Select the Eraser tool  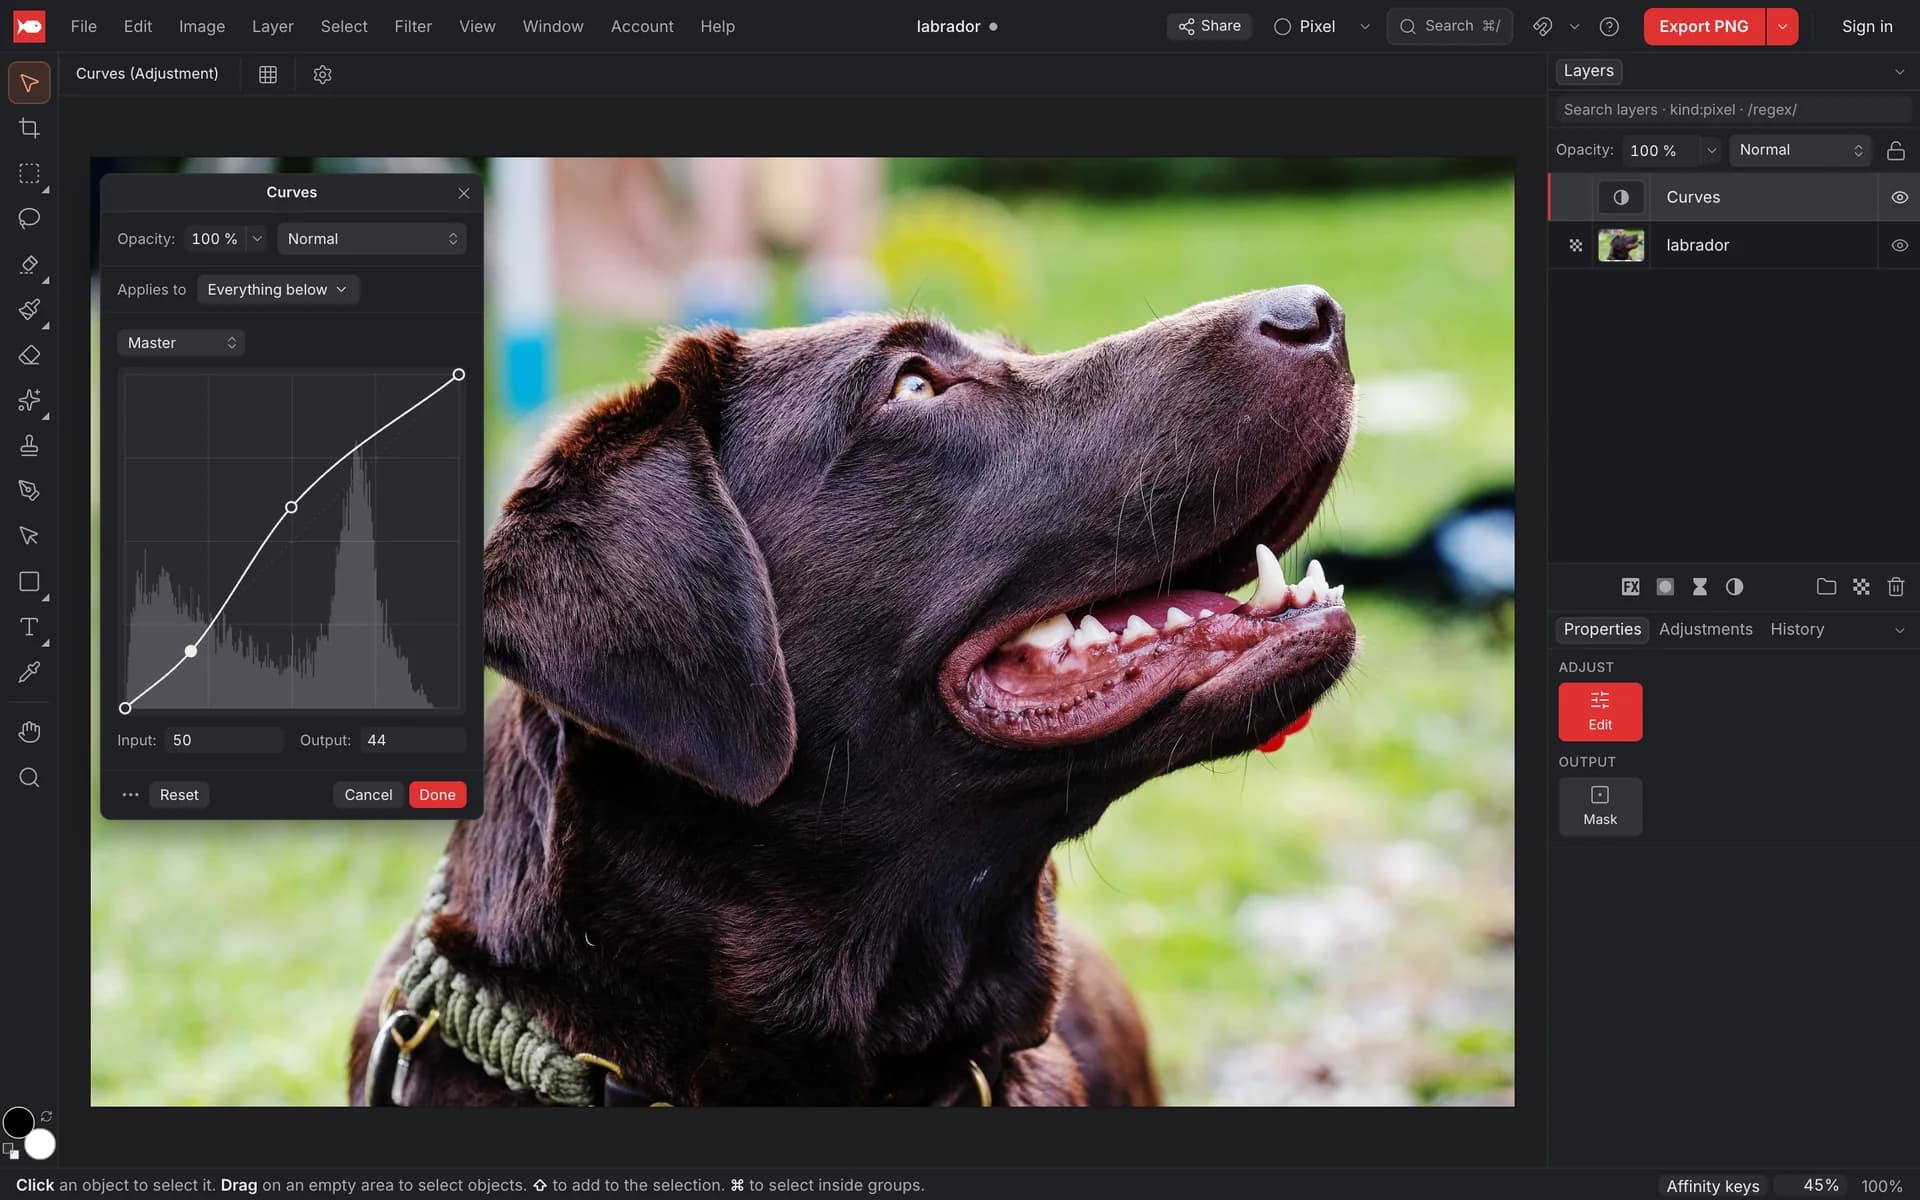click(x=29, y=355)
